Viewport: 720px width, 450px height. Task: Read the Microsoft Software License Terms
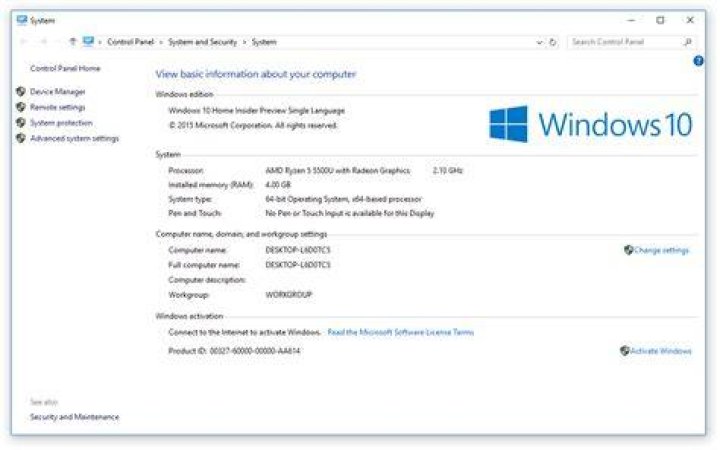pos(400,332)
